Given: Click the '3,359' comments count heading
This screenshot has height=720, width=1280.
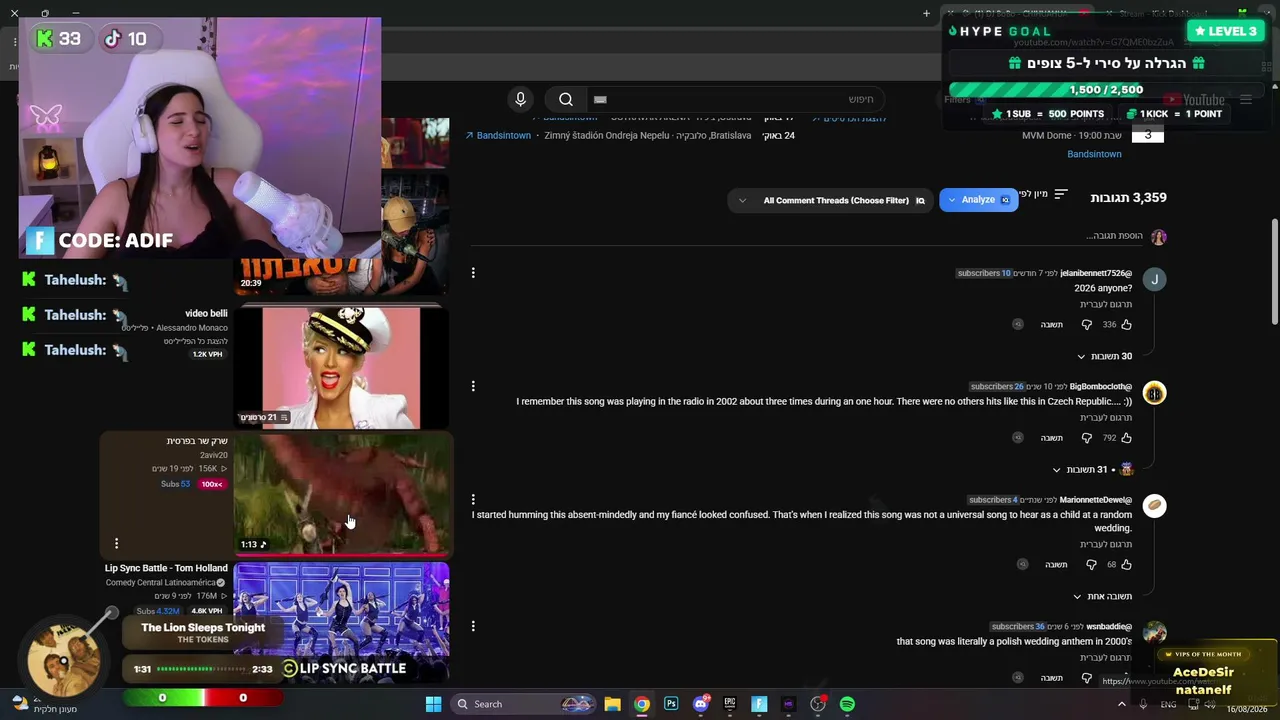Looking at the screenshot, I should (x=1128, y=197).
